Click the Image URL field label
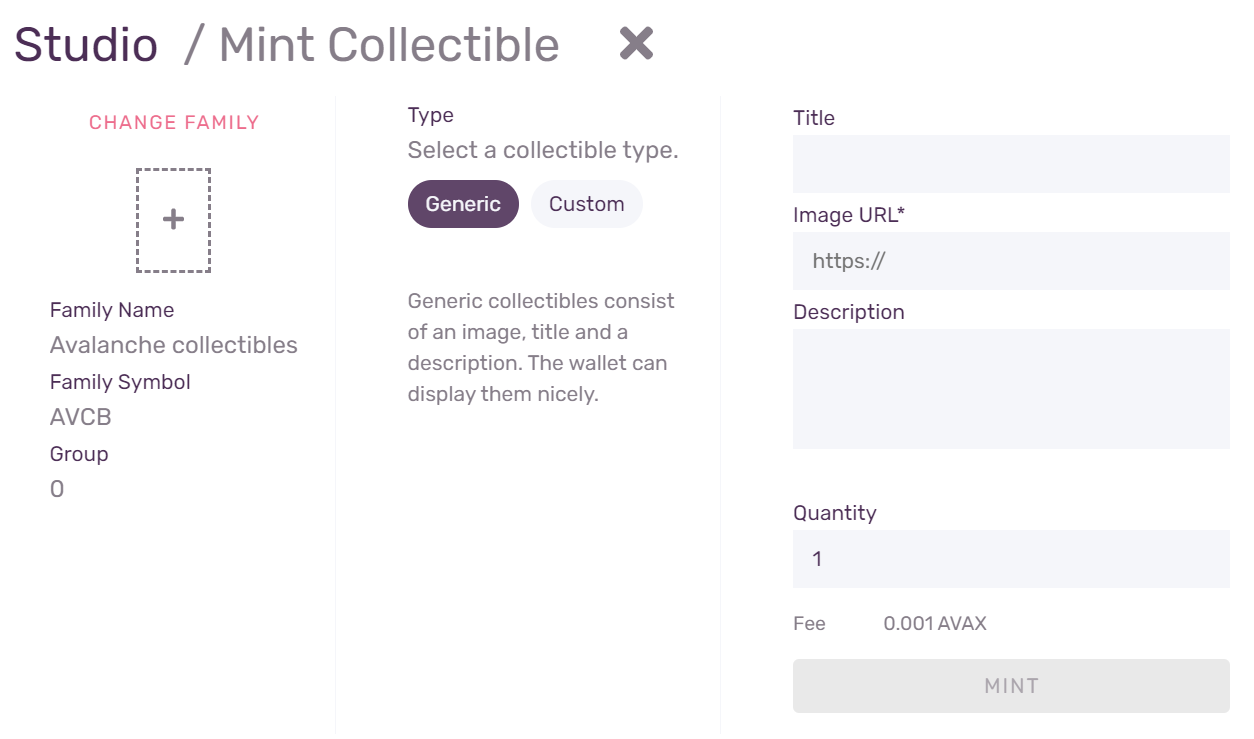This screenshot has height=739, width=1254. 848,215
